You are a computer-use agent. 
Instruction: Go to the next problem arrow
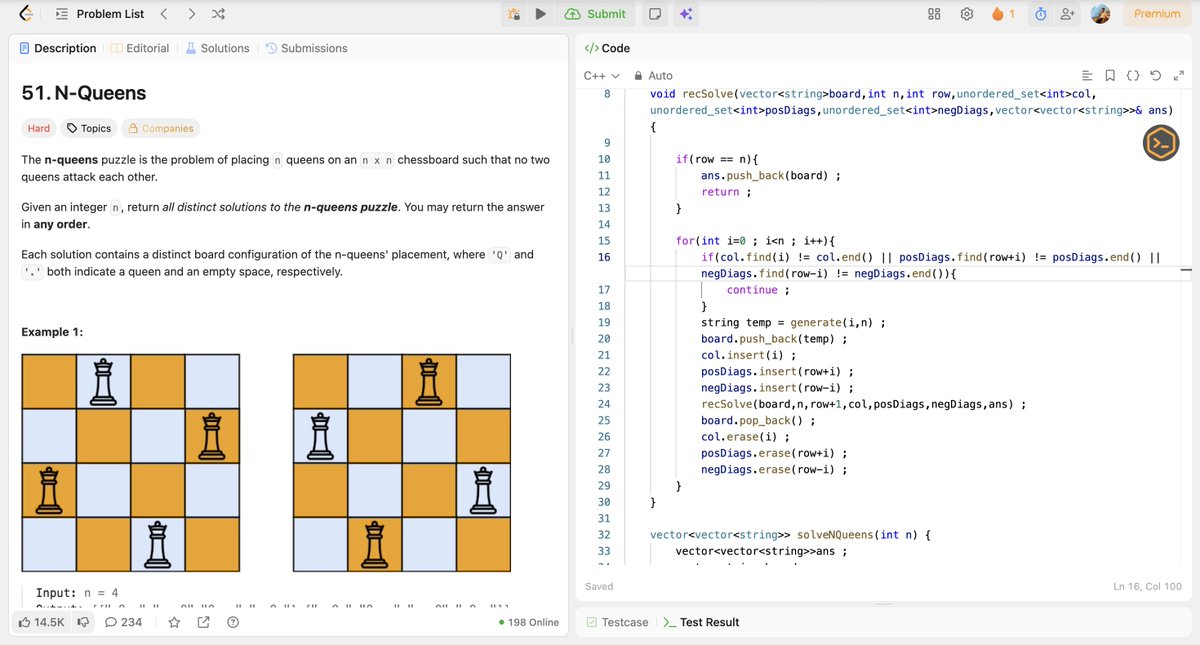[x=191, y=14]
